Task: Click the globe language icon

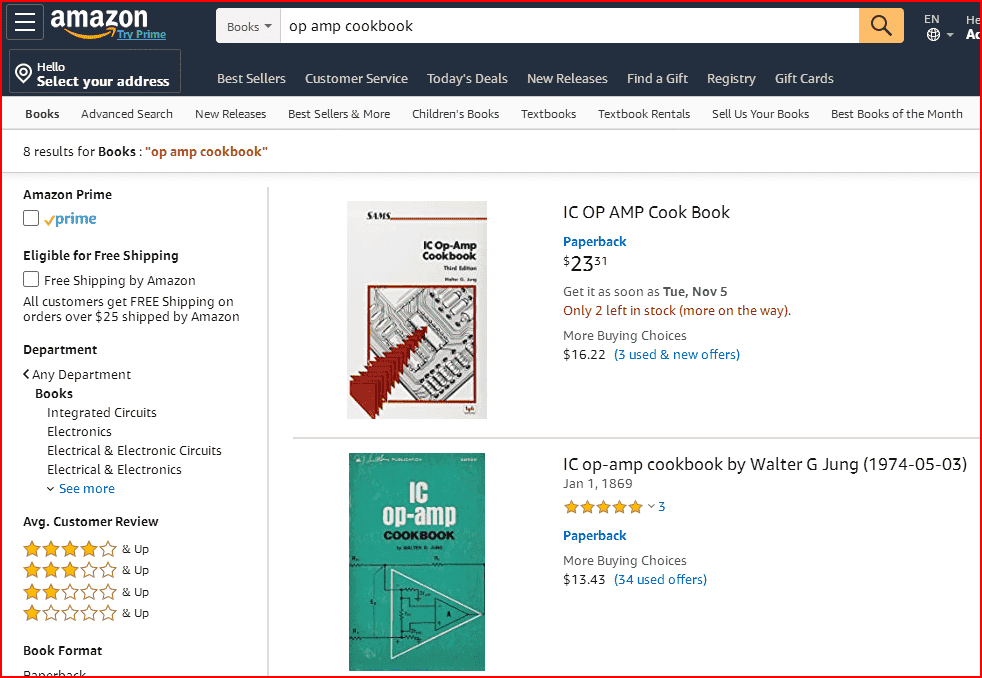Action: click(x=933, y=35)
